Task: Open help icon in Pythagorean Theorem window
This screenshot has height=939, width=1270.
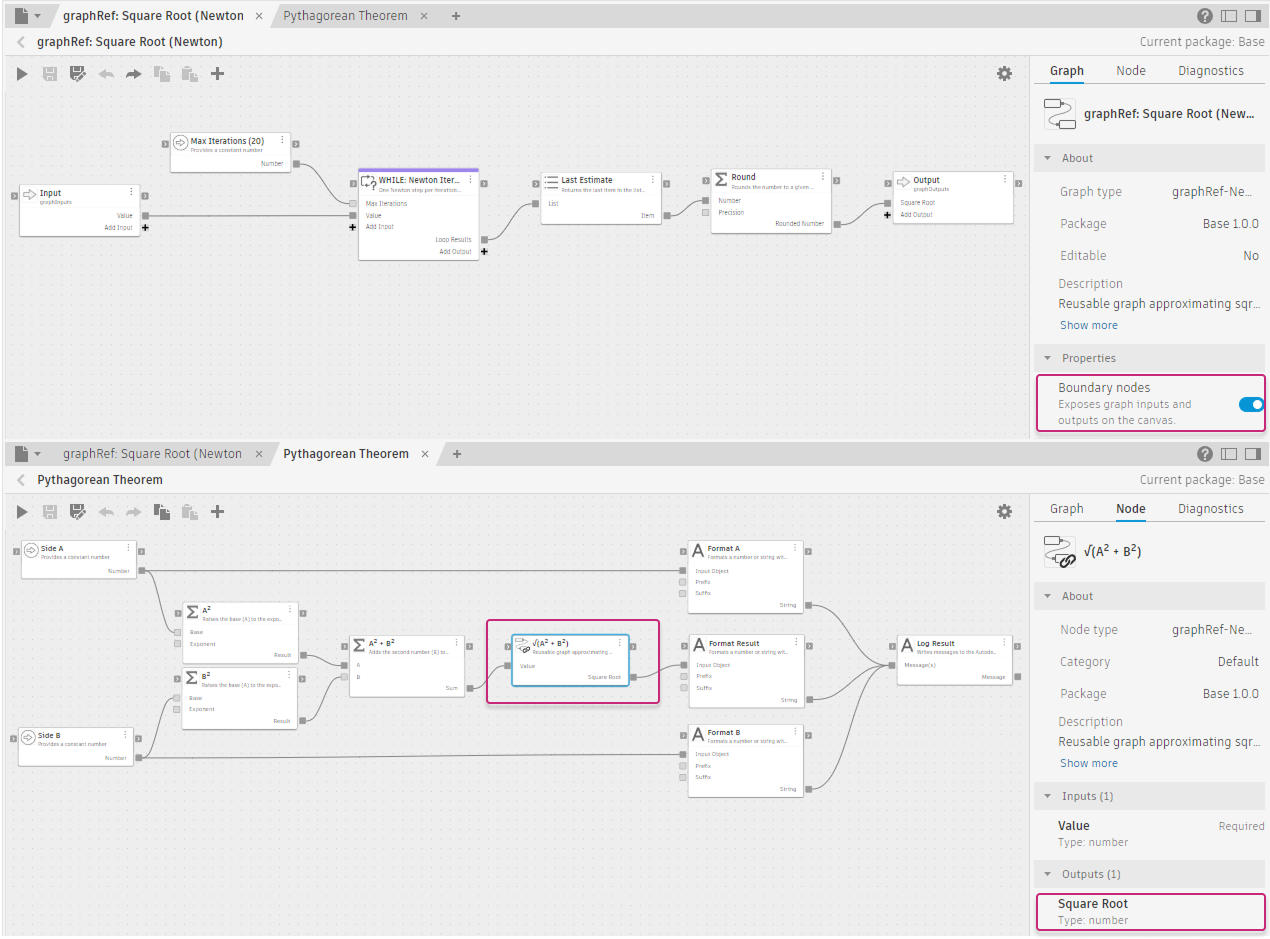Action: tap(1204, 454)
